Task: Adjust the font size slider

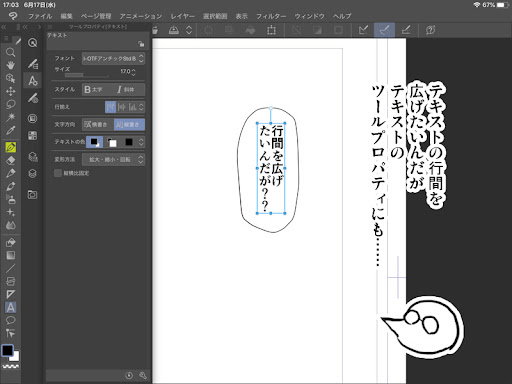Action: coord(87,76)
